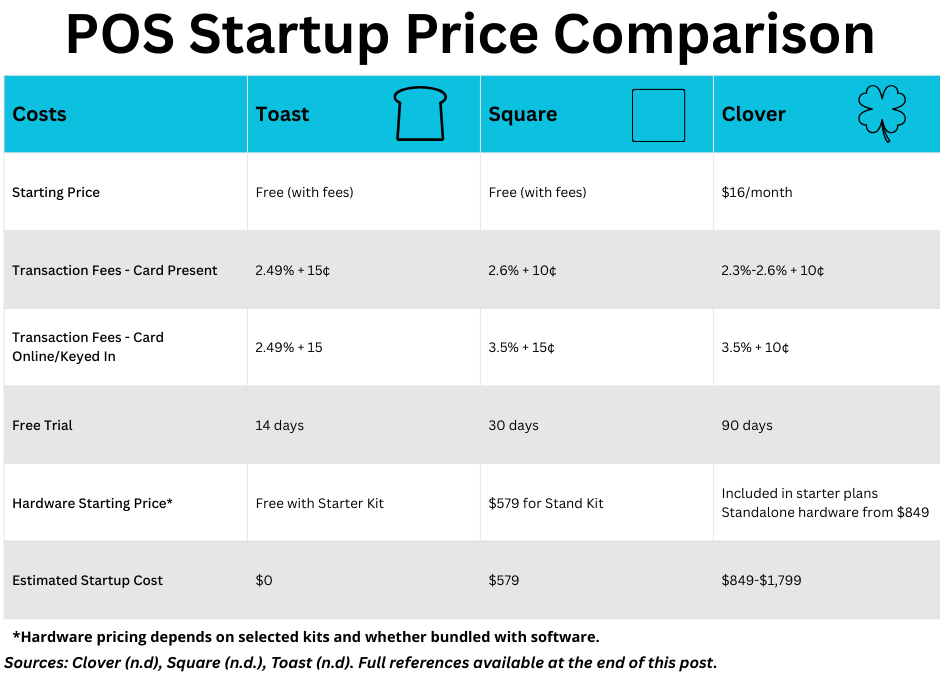Viewport: 940px width, 681px height.
Task: Click Clover's $16/month starting price
Action: 756,192
